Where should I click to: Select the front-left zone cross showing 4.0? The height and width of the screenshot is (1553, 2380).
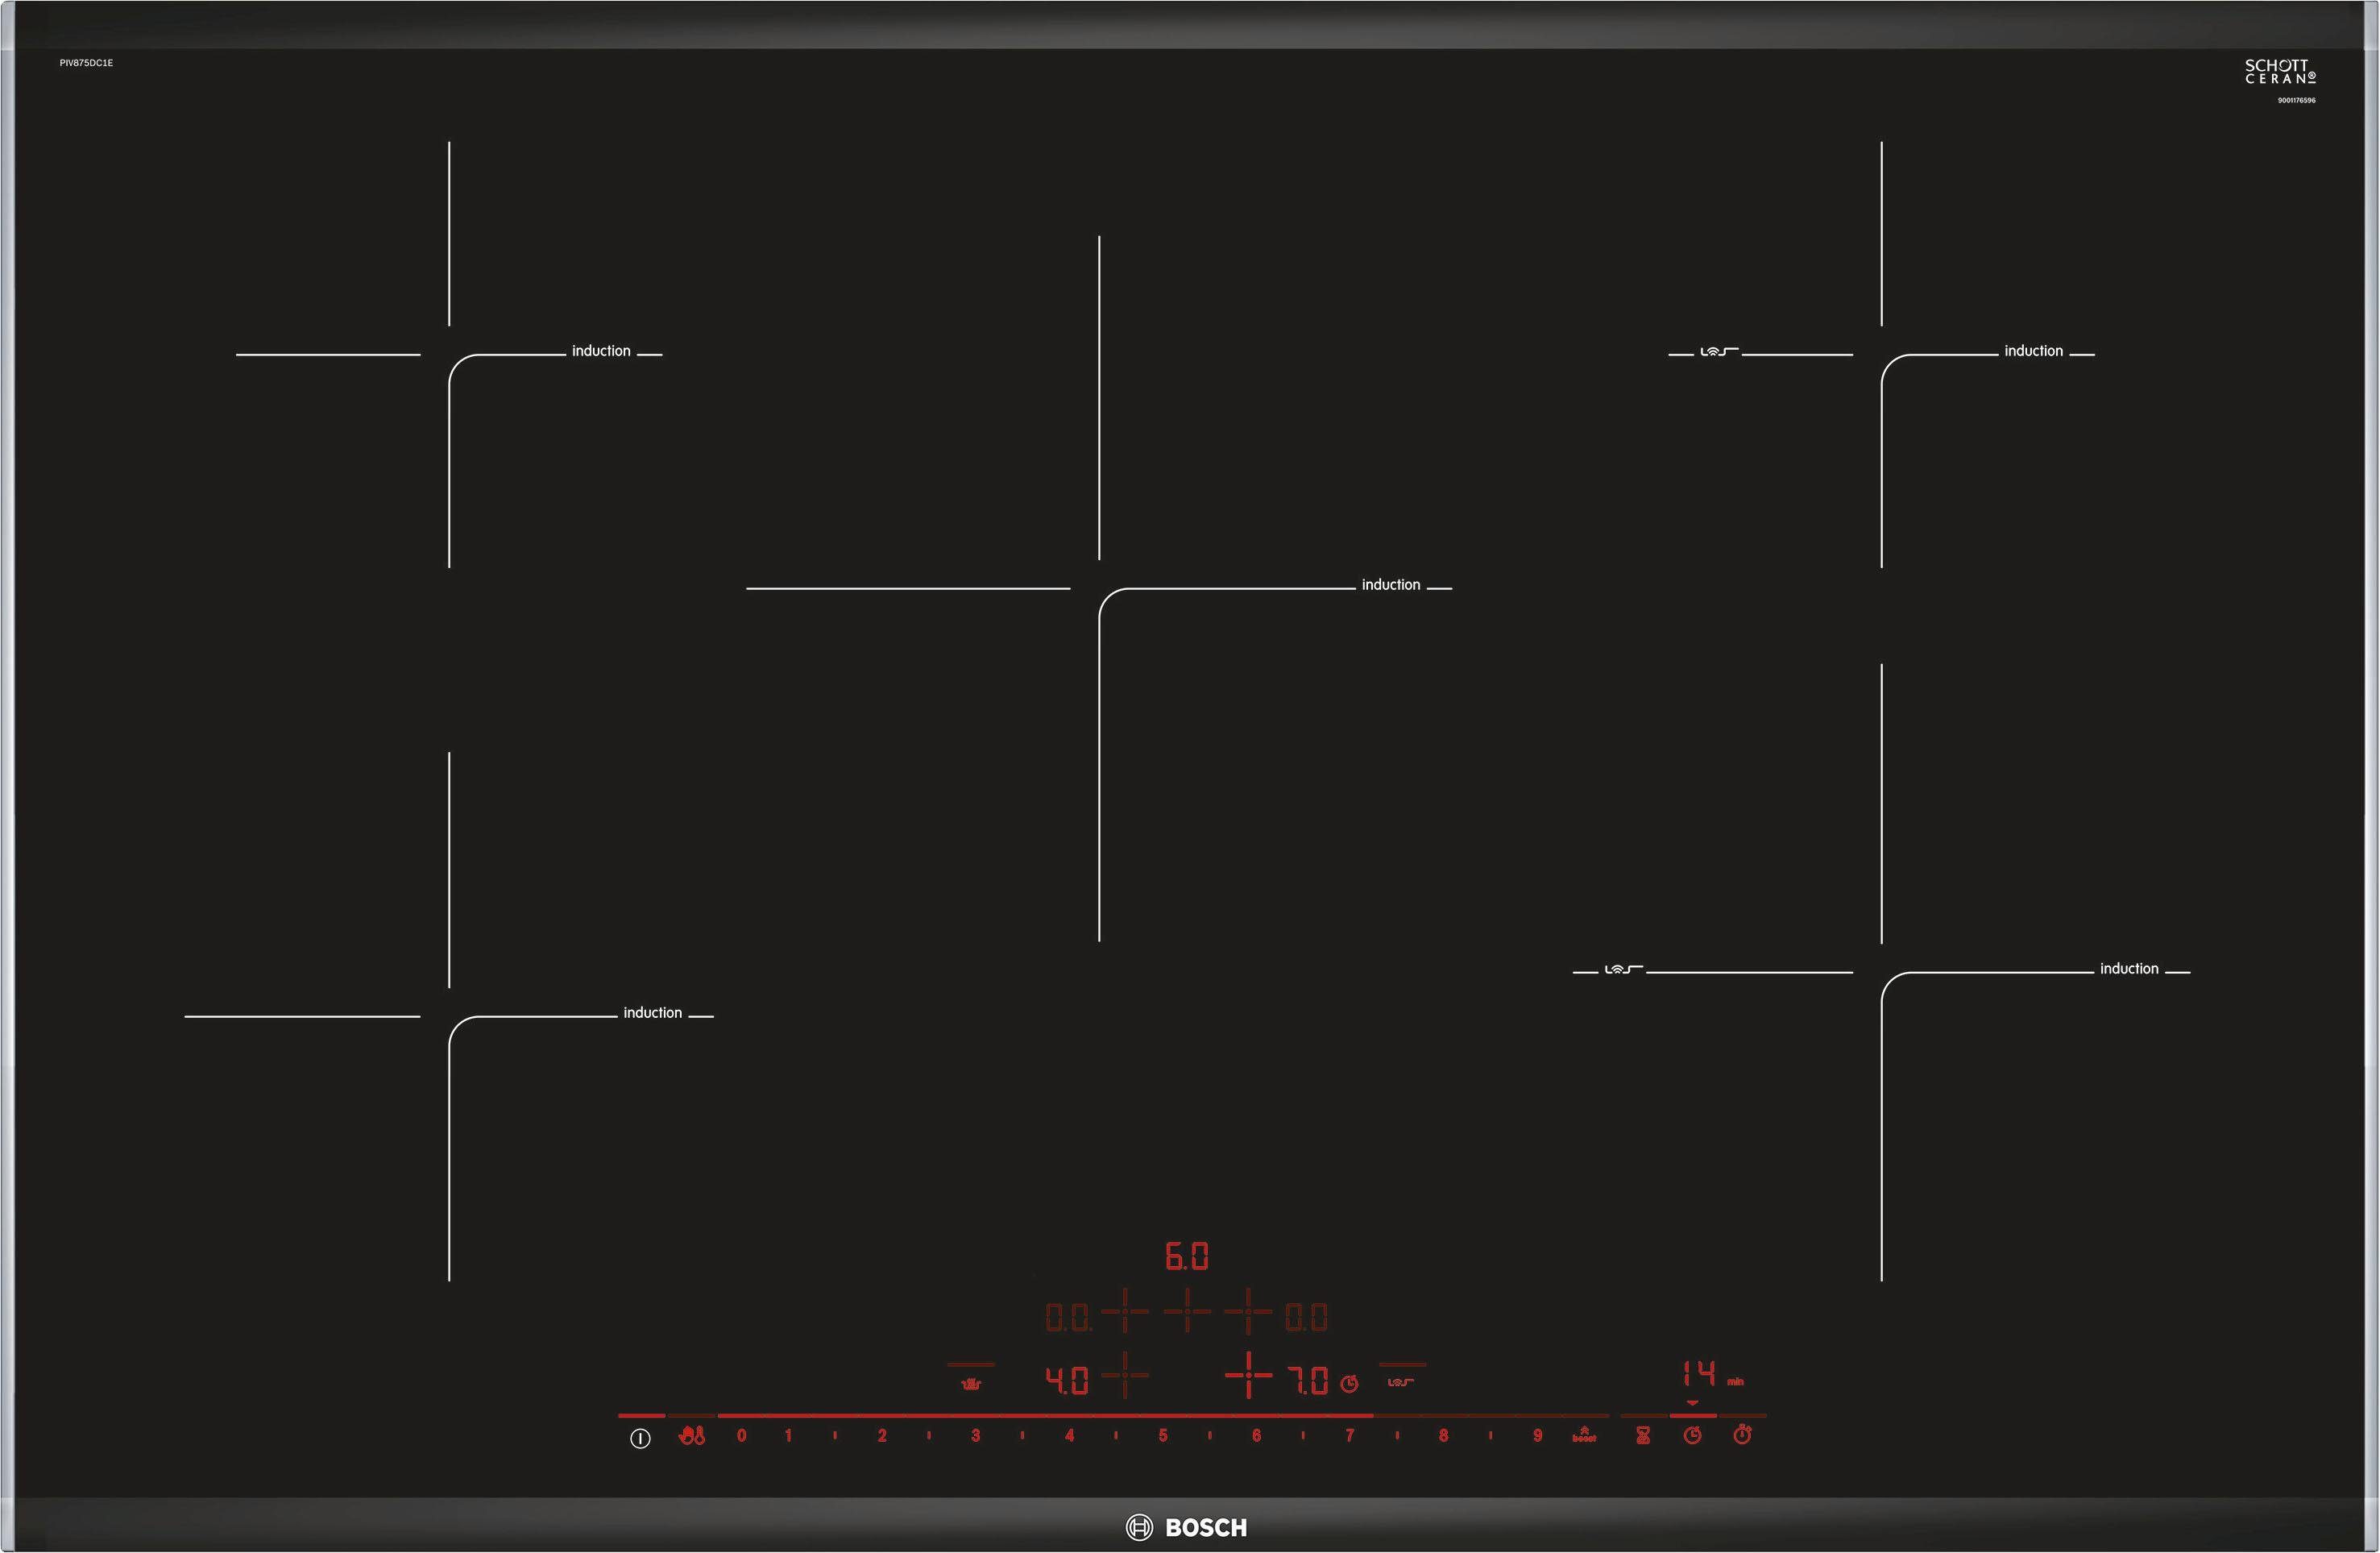1125,1376
